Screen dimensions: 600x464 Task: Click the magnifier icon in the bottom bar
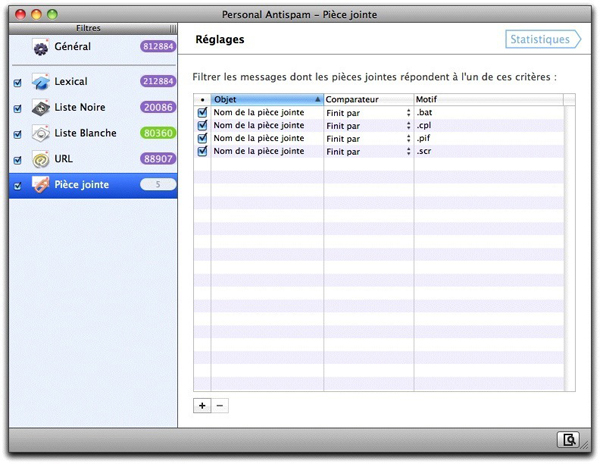coord(569,440)
